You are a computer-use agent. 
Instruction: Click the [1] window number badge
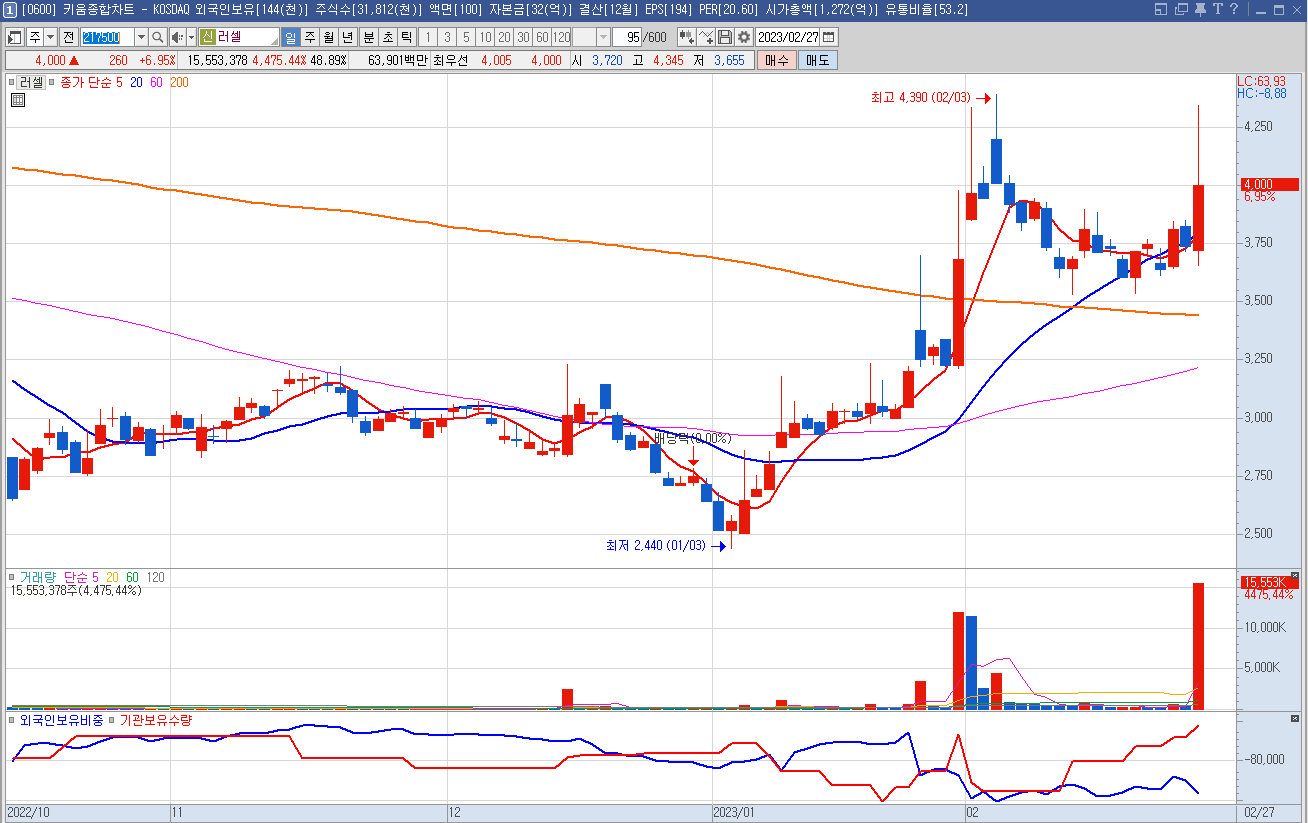[x=9, y=9]
